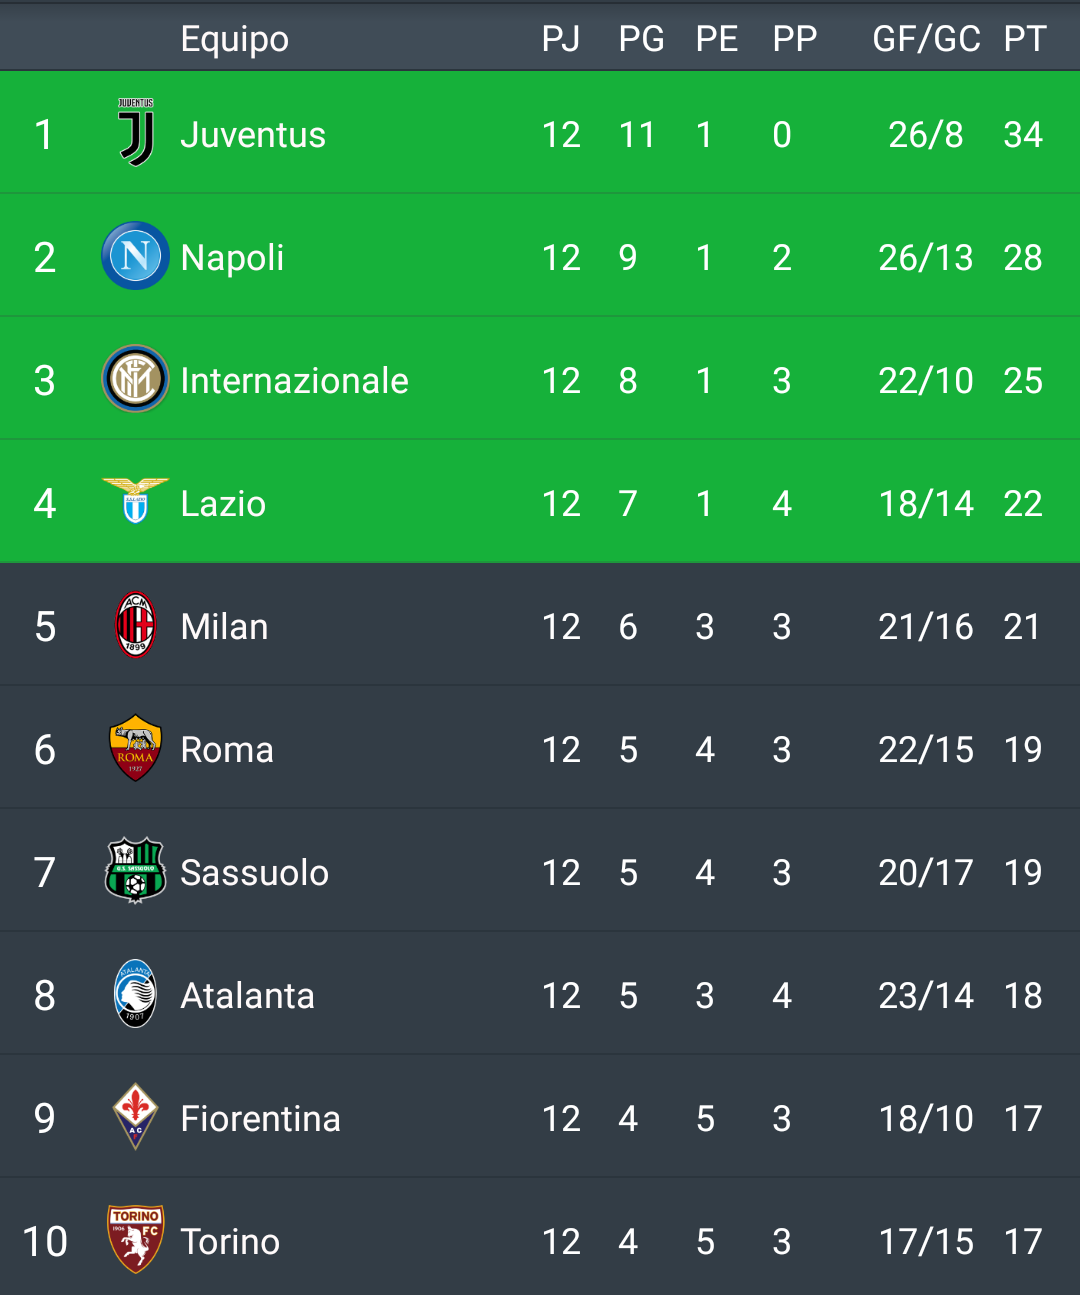The height and width of the screenshot is (1295, 1080).
Task: Tap the Lazio eagle crest
Action: (x=135, y=501)
